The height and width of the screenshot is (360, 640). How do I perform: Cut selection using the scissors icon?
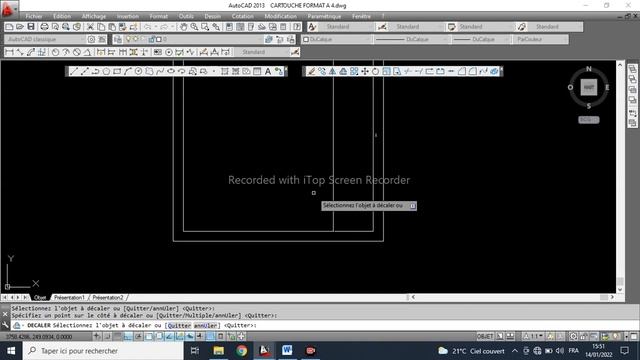(x=90, y=27)
